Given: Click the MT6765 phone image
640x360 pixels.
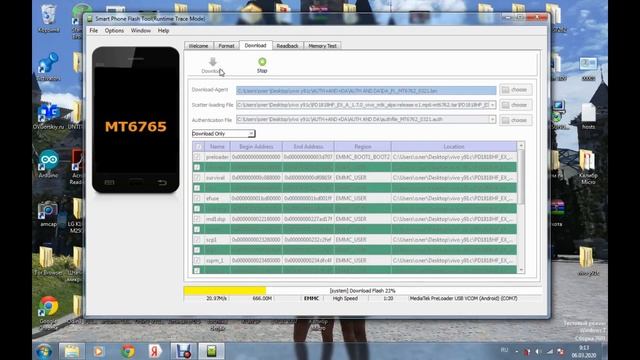Looking at the screenshot, I should [x=136, y=120].
